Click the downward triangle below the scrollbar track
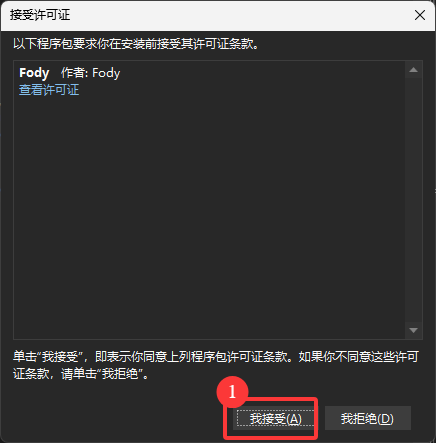This screenshot has width=436, height=443. tap(413, 330)
